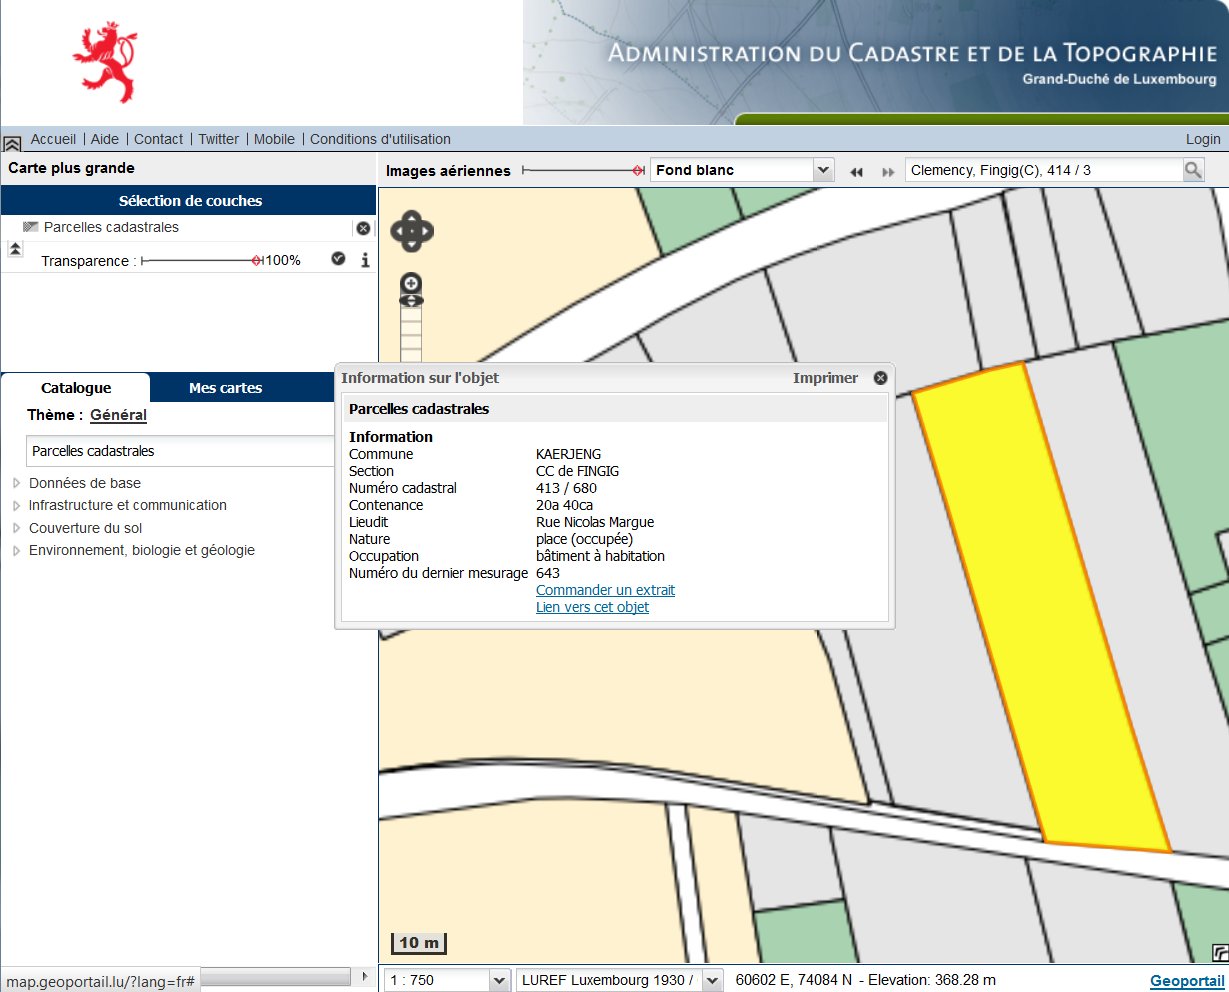Viewport: 1229px width, 992px height.
Task: Close the Information sur l'objet popup
Action: 880,378
